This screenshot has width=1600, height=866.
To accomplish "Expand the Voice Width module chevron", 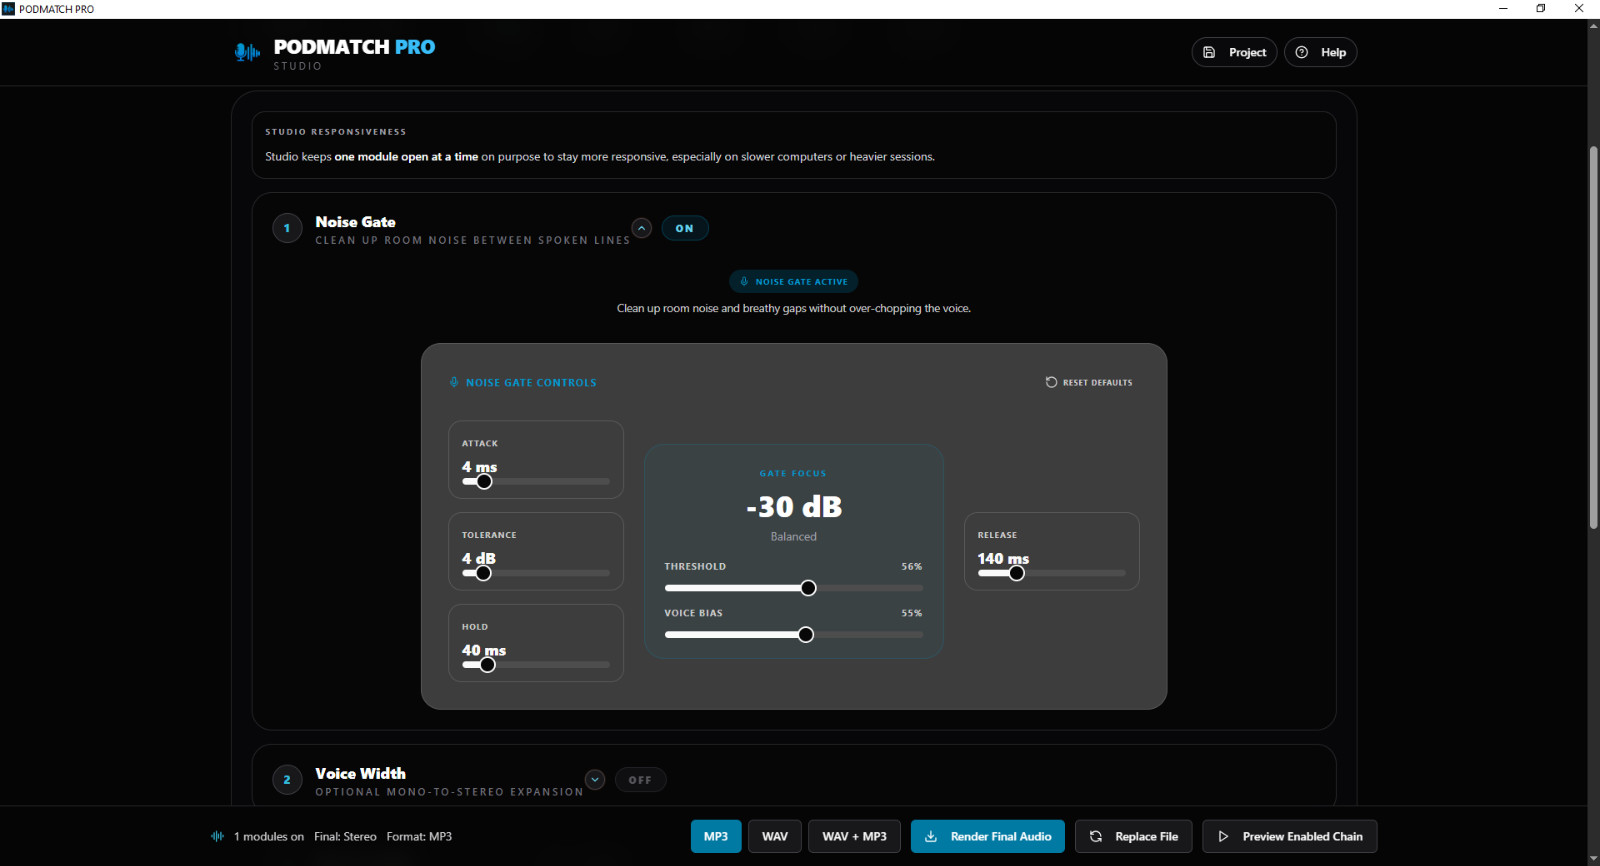I will tap(595, 780).
